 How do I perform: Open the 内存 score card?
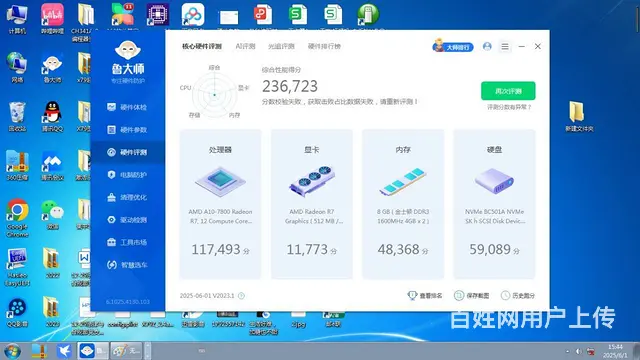pyautogui.click(x=403, y=204)
